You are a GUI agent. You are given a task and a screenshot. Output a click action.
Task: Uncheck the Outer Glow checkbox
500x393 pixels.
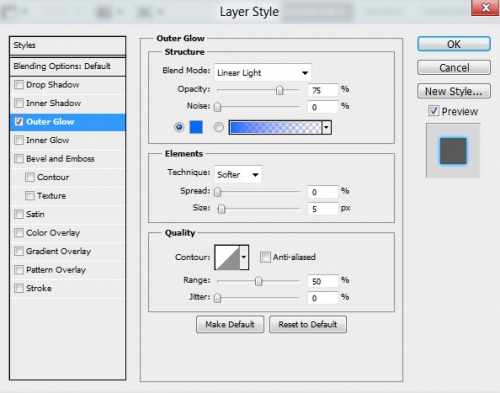coord(19,122)
